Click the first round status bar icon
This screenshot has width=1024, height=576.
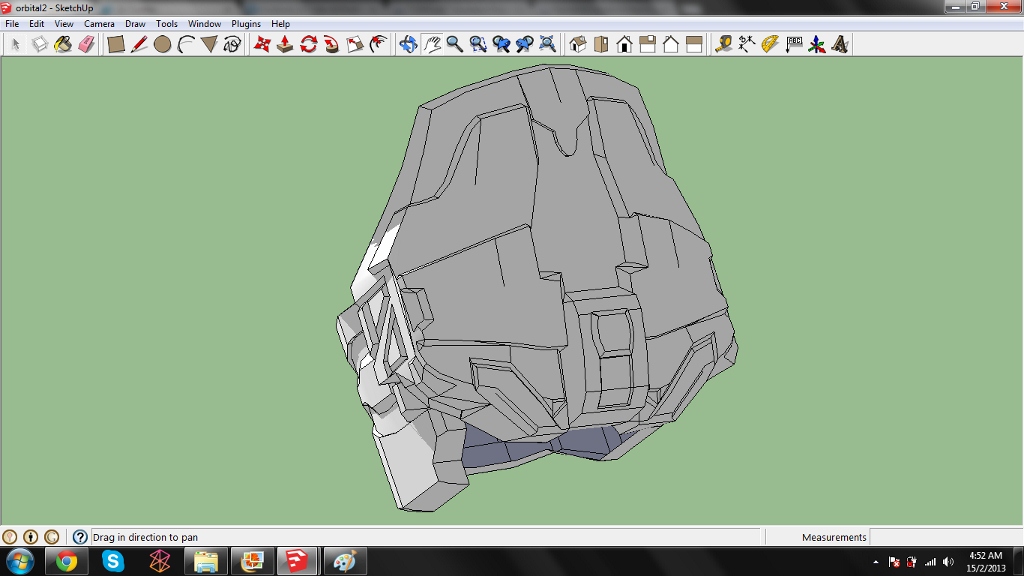coord(10,537)
